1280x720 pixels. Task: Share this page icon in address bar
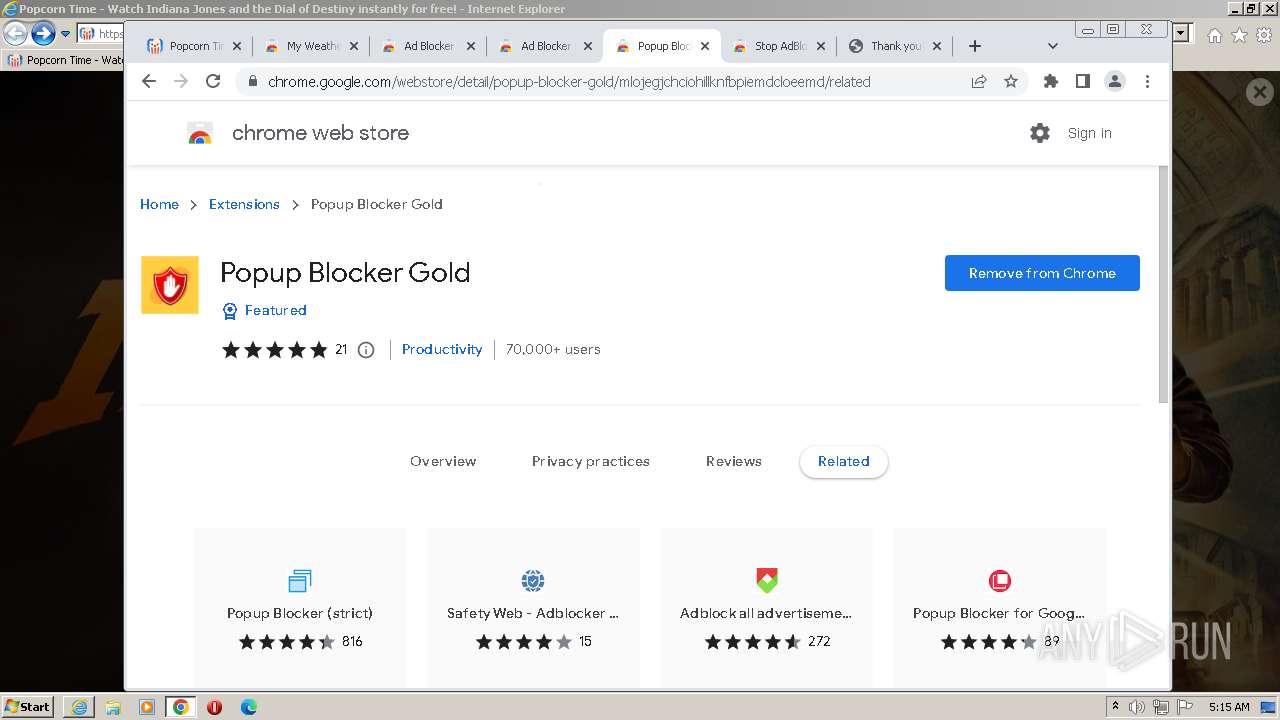tap(979, 82)
